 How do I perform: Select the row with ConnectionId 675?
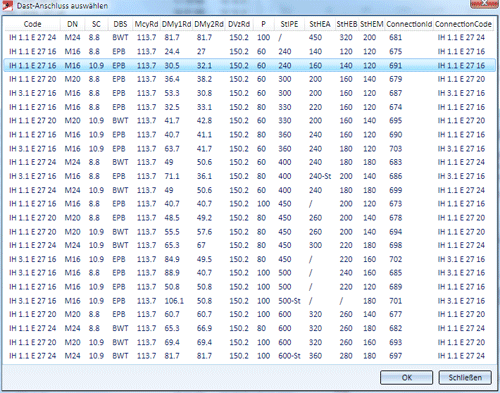(x=249, y=51)
